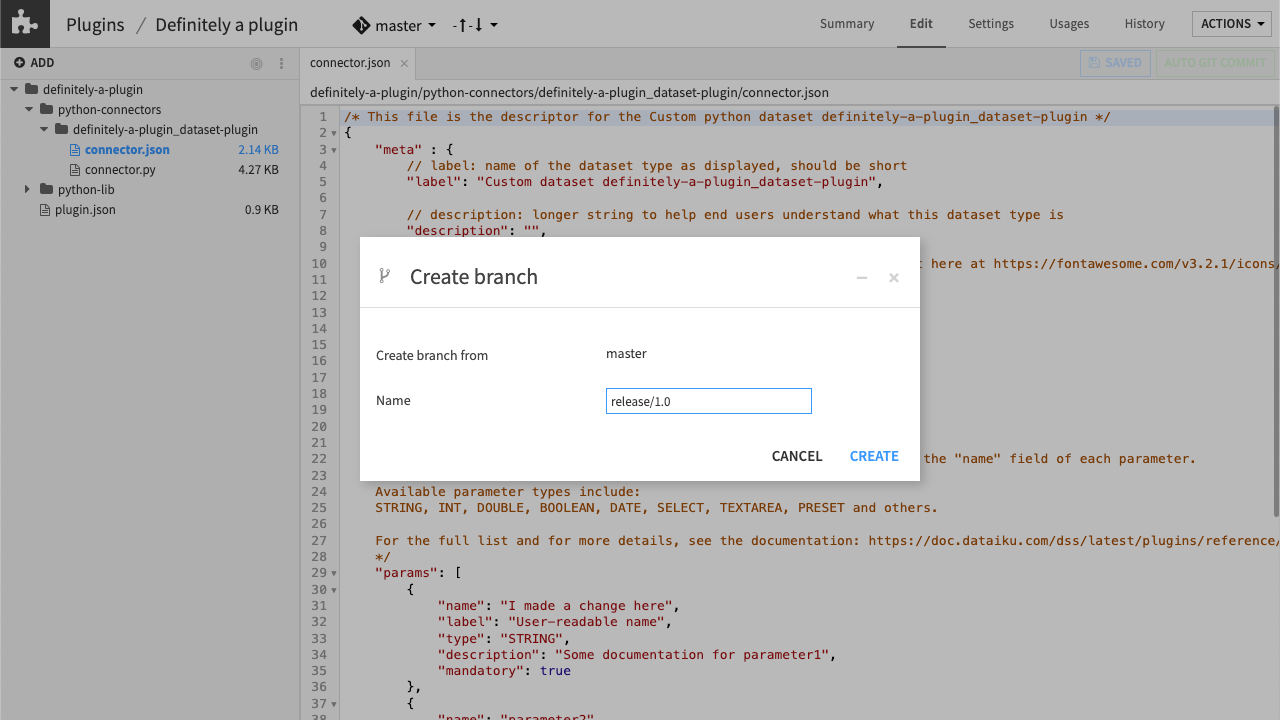Select connector.json in the file tree
The image size is (1280, 720).
tap(127, 150)
